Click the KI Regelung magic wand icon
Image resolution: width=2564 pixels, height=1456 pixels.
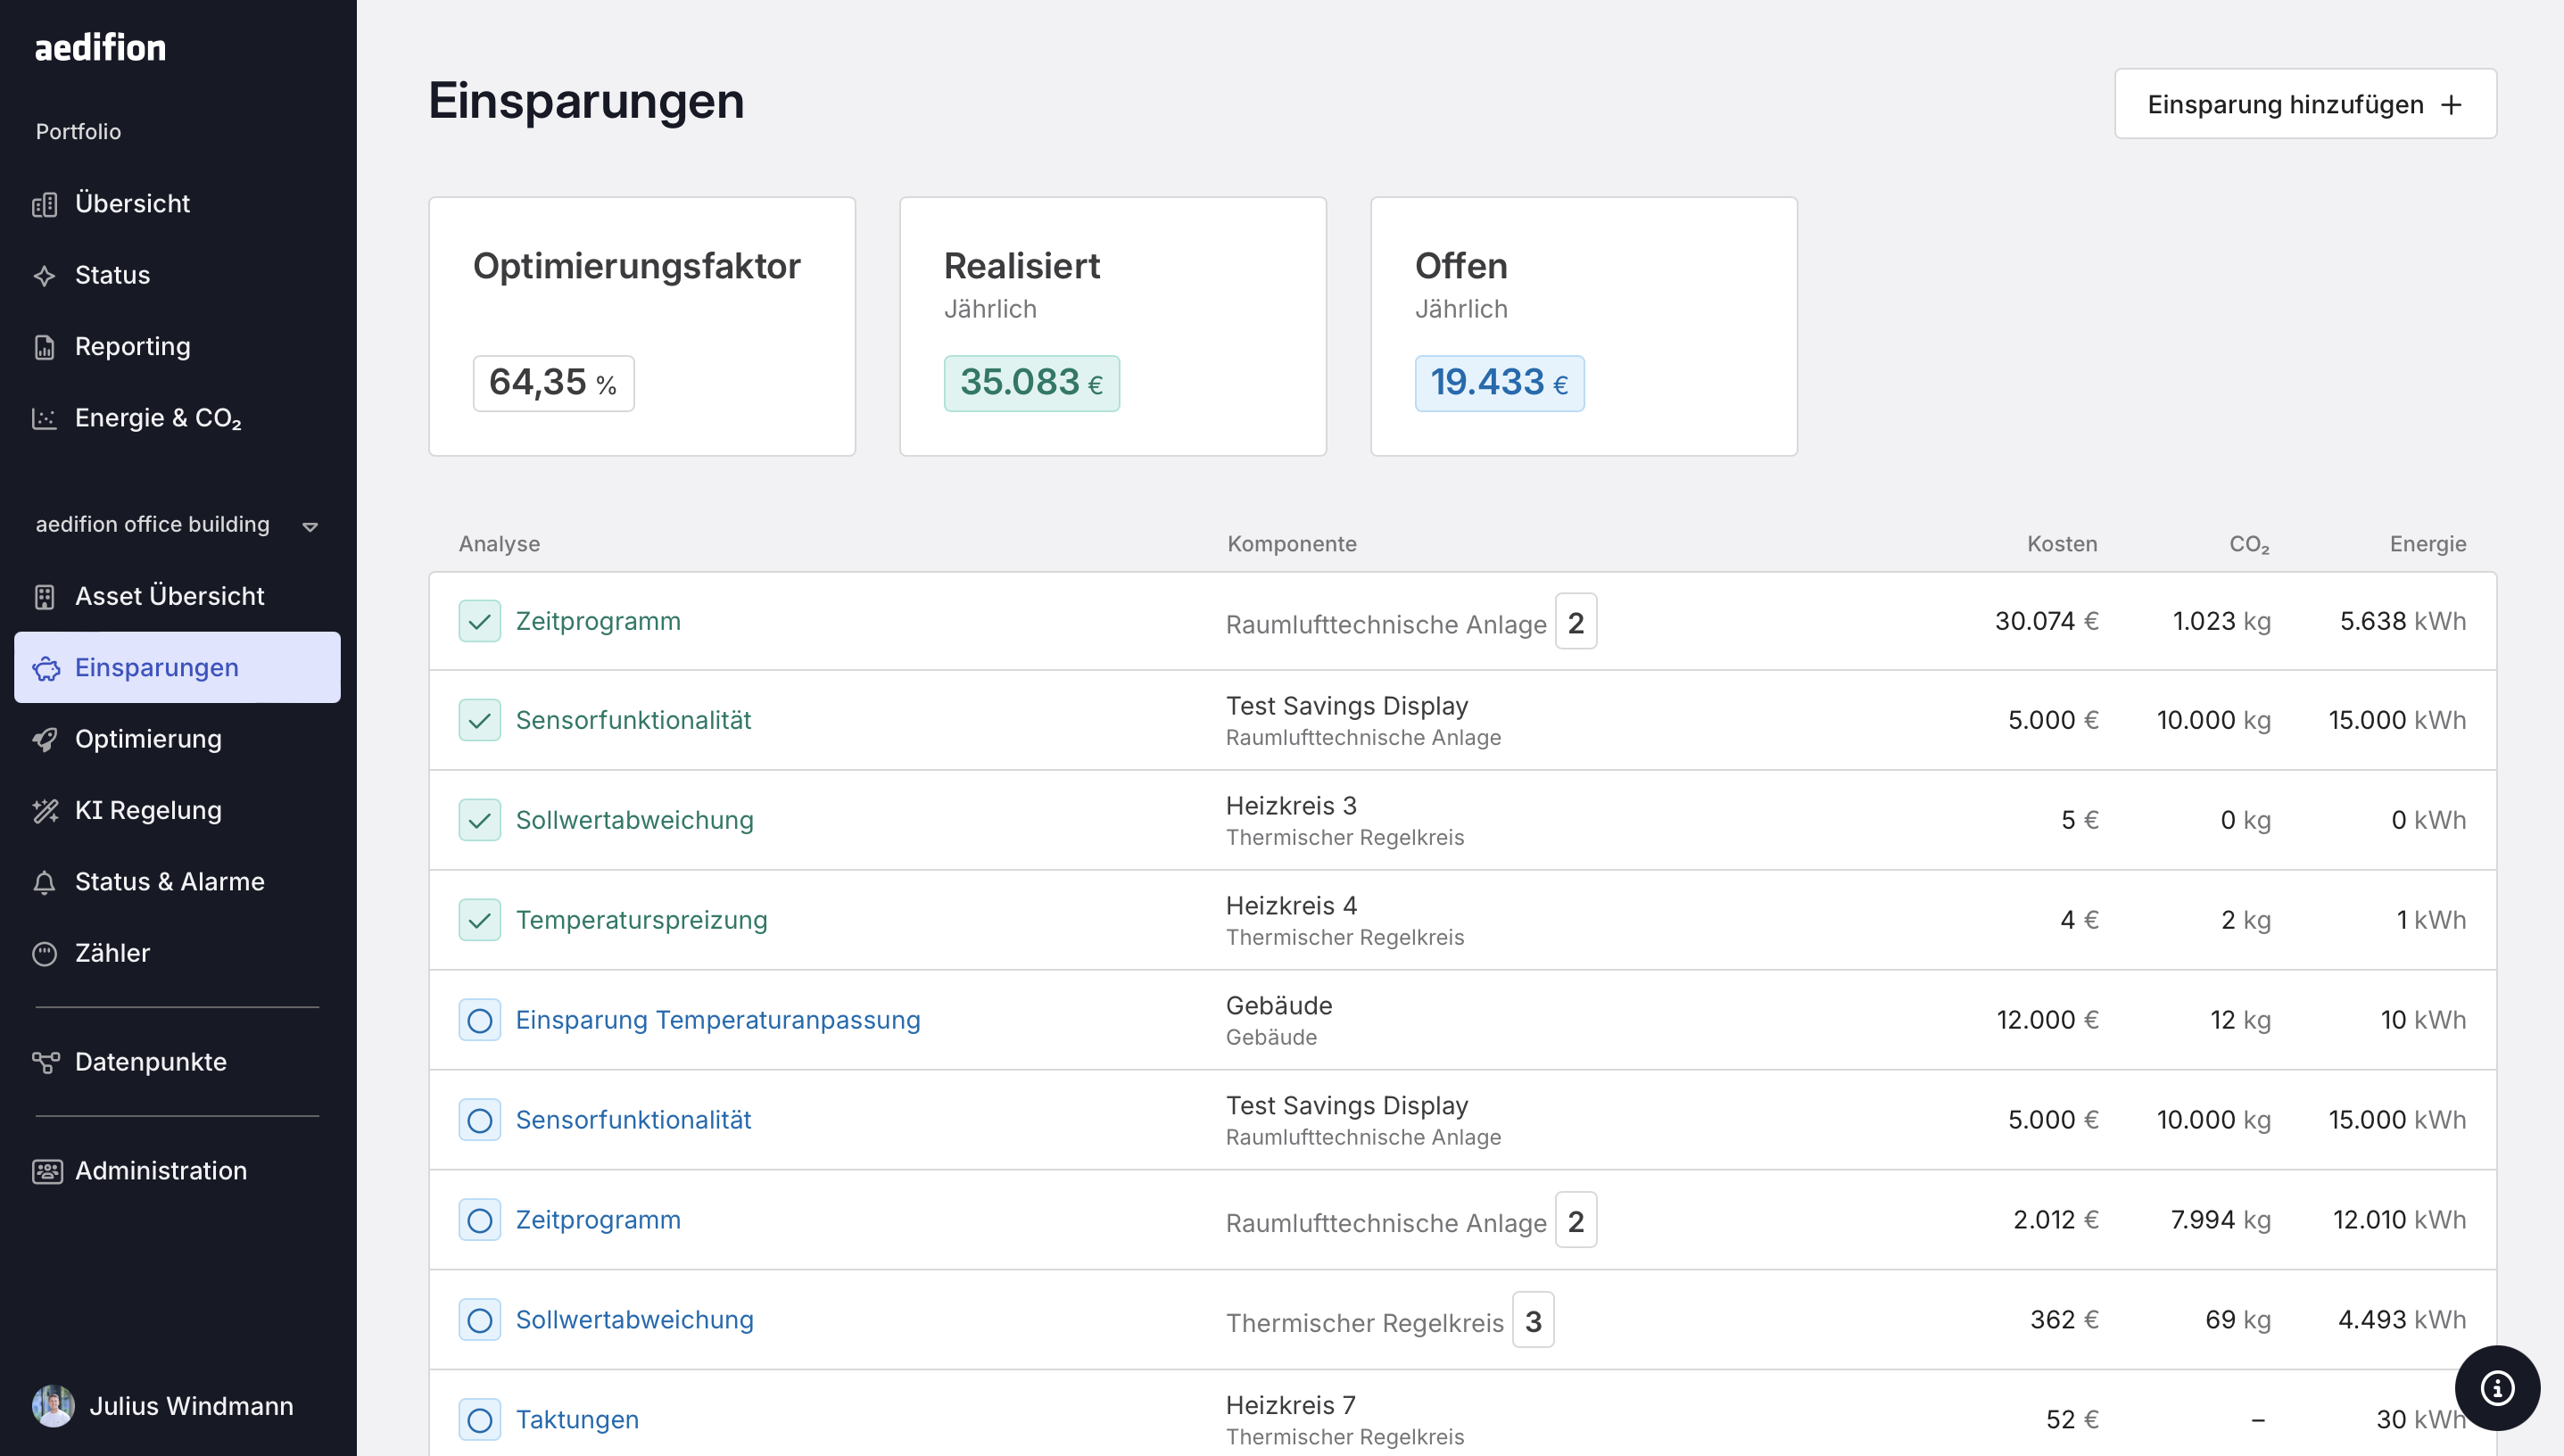click(x=44, y=810)
